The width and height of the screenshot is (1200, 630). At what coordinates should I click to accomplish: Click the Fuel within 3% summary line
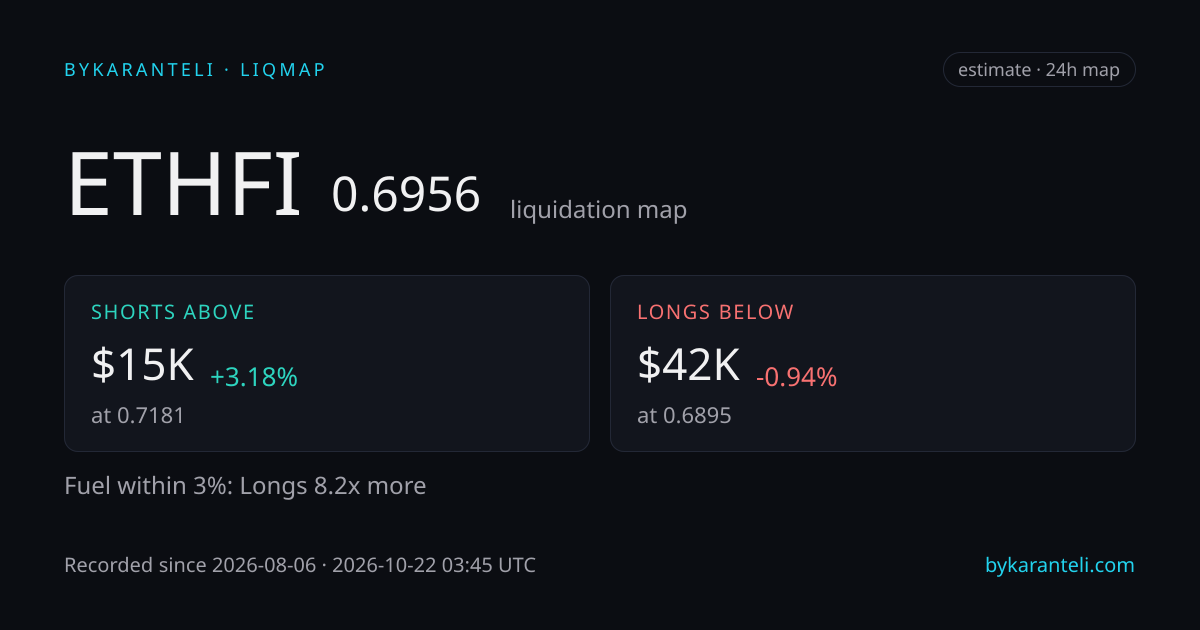pos(245,486)
